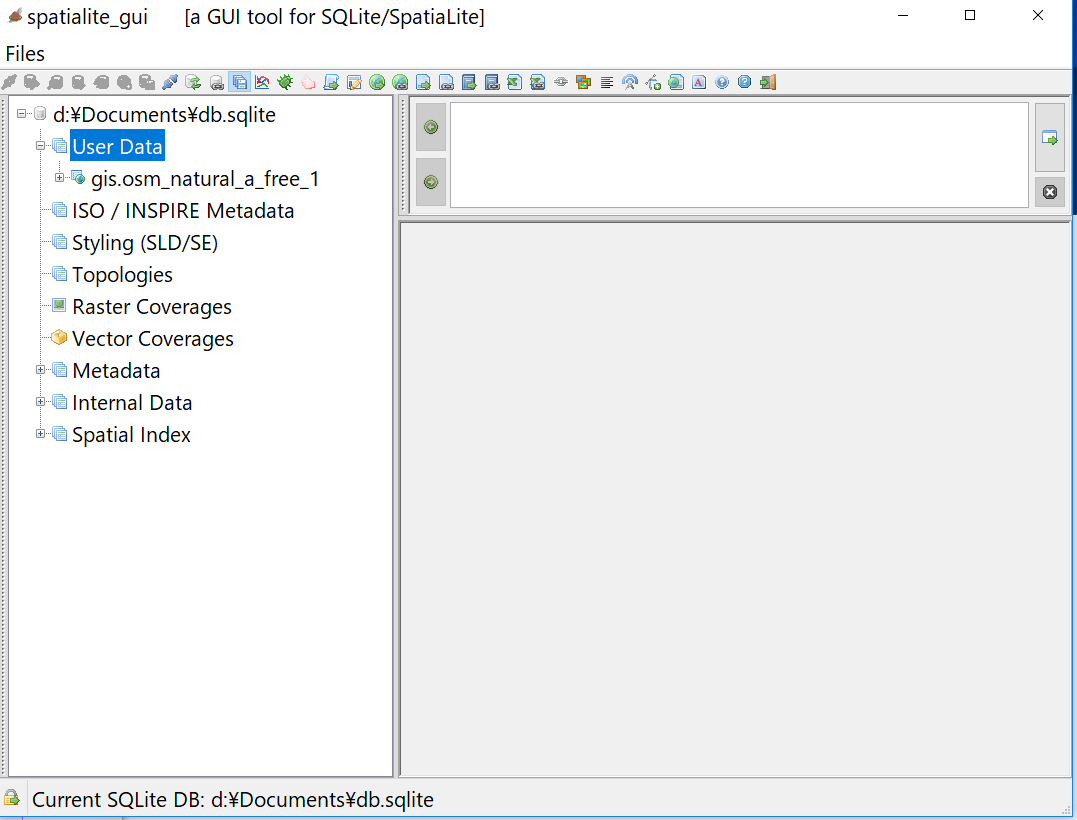Image resolution: width=1077 pixels, height=820 pixels.
Task: Select the User Data tree item
Action: [117, 146]
